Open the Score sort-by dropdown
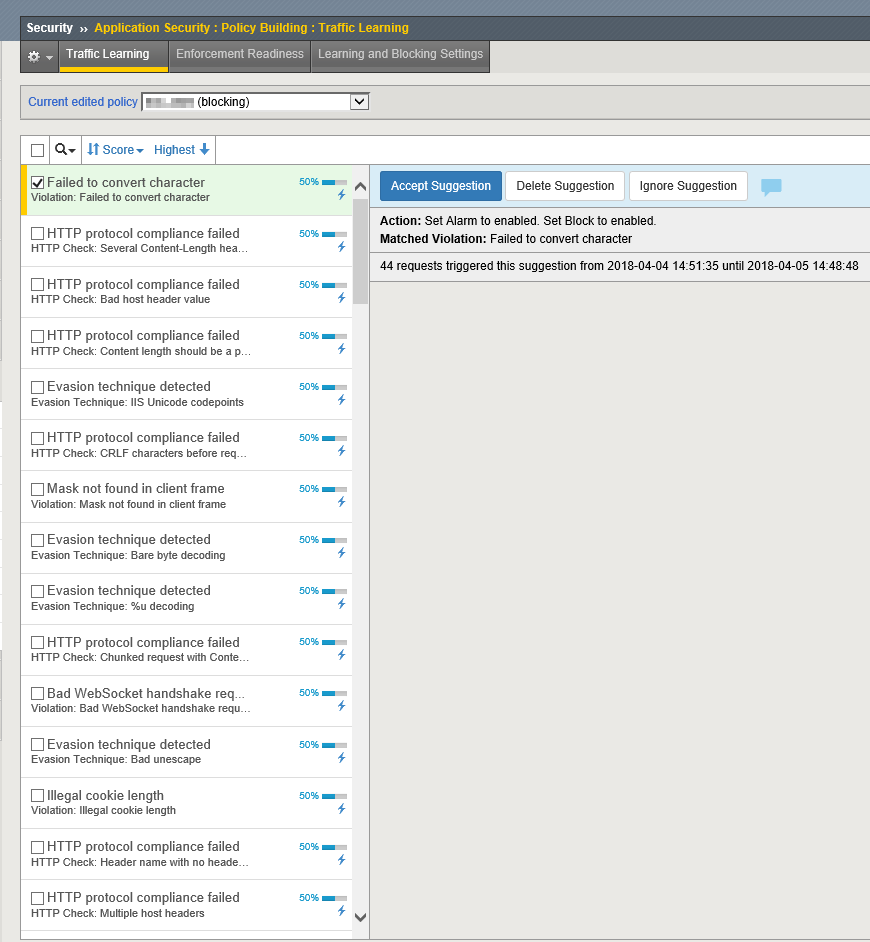This screenshot has height=942, width=870. tap(115, 150)
